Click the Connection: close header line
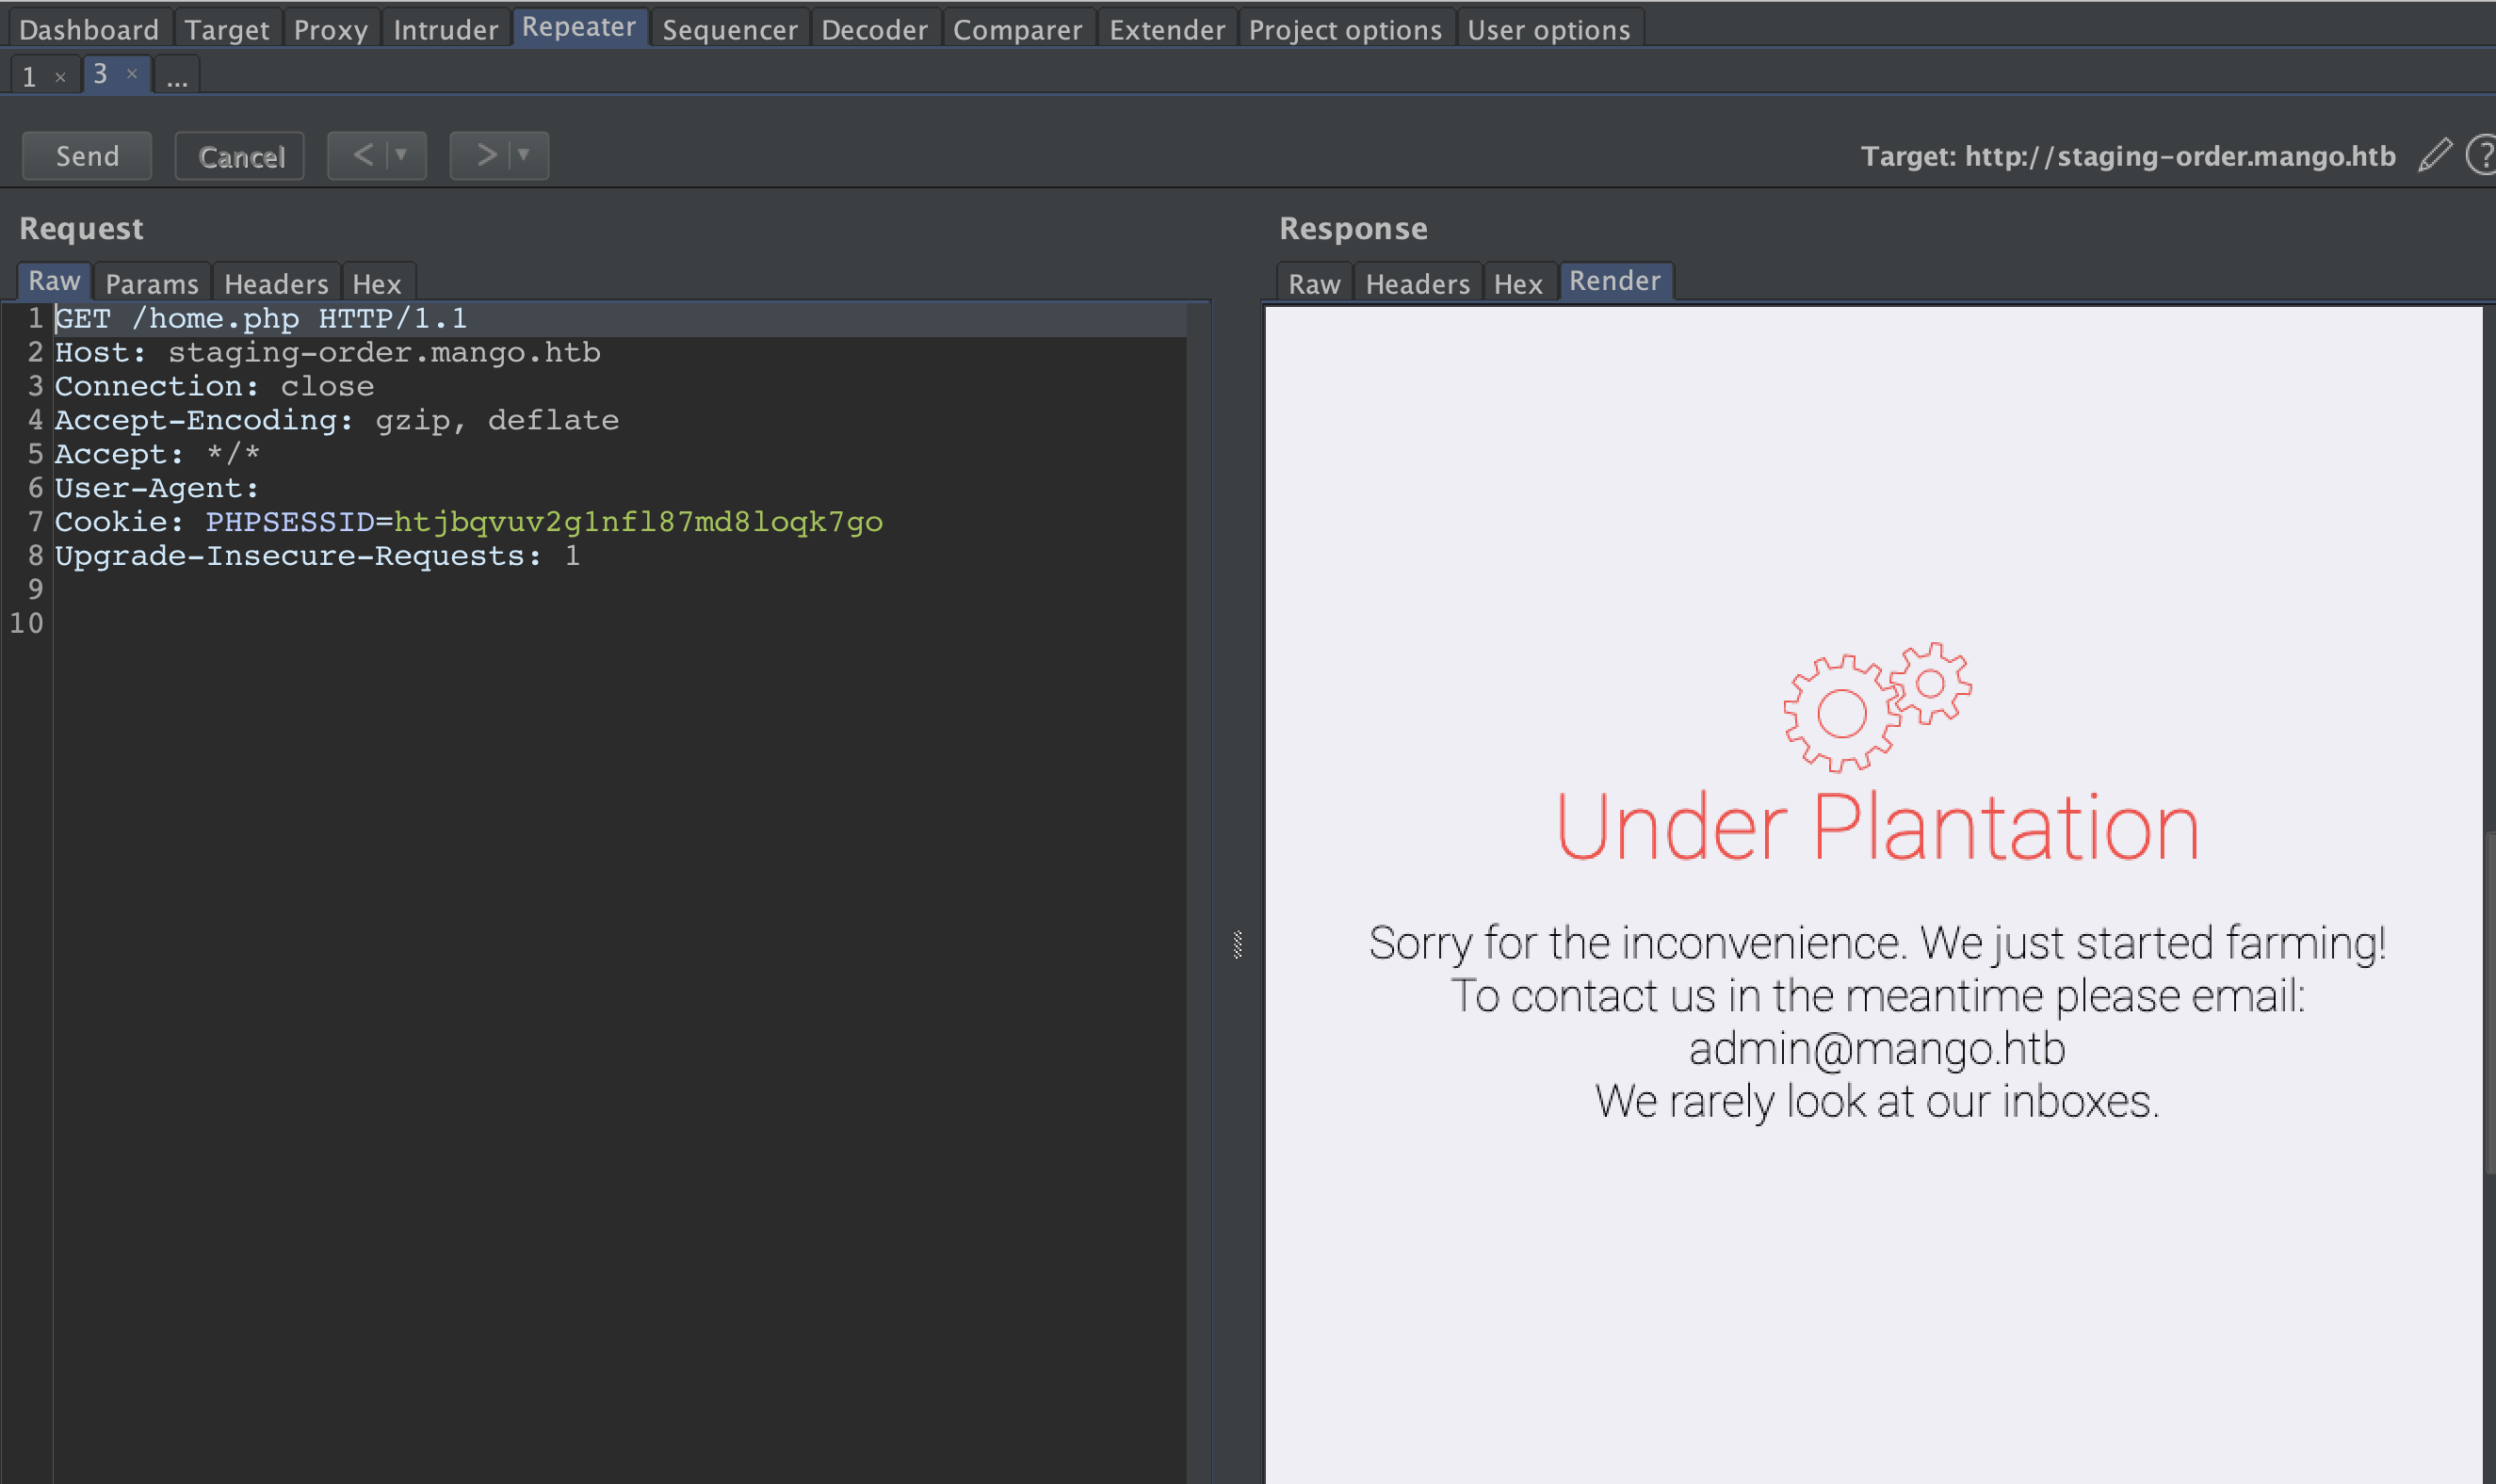The width and height of the screenshot is (2496, 1484). [x=214, y=387]
